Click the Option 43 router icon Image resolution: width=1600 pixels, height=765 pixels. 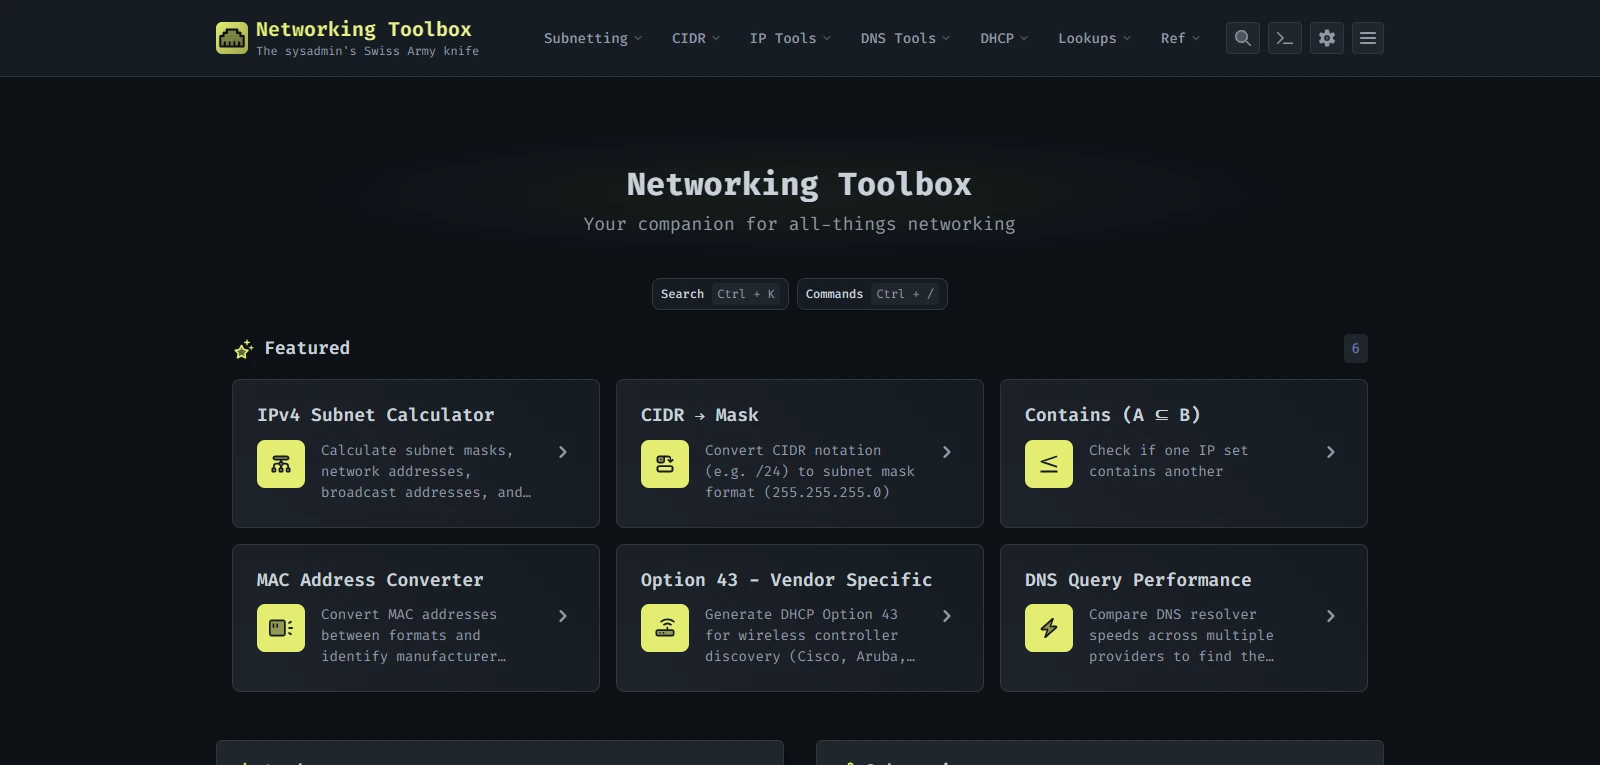click(665, 628)
